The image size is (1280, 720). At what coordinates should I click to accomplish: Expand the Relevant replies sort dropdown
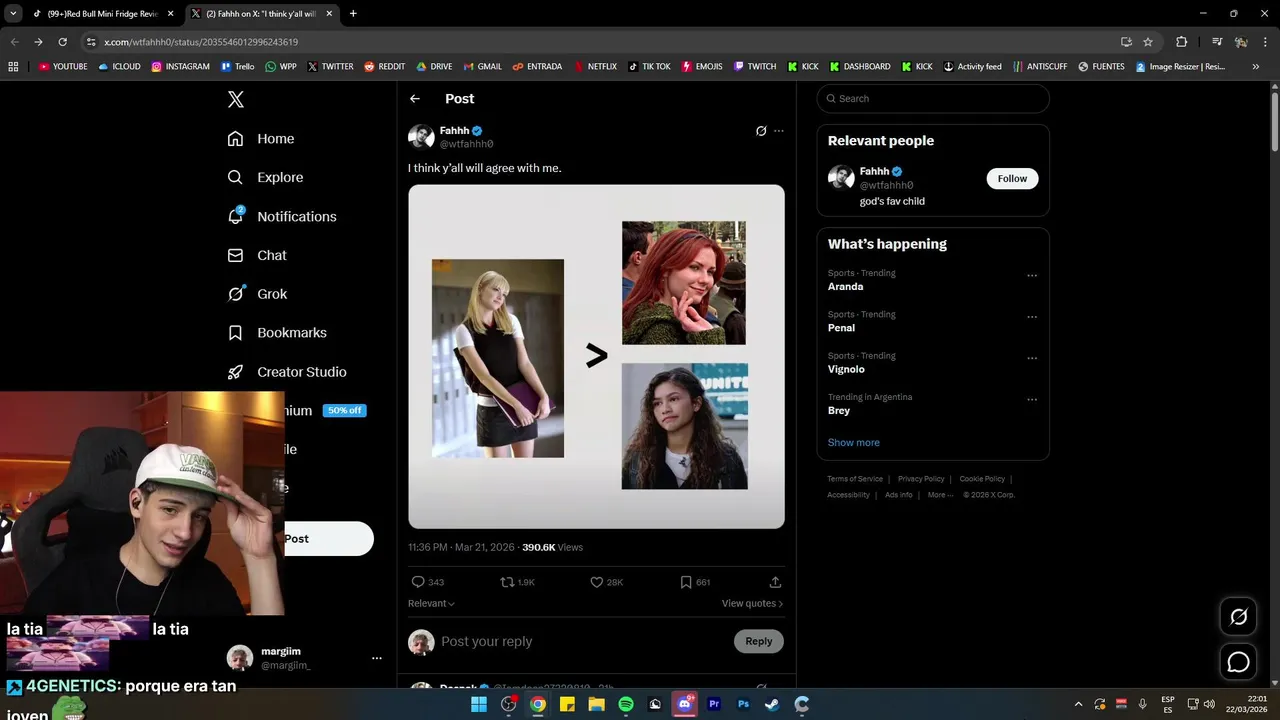click(431, 603)
